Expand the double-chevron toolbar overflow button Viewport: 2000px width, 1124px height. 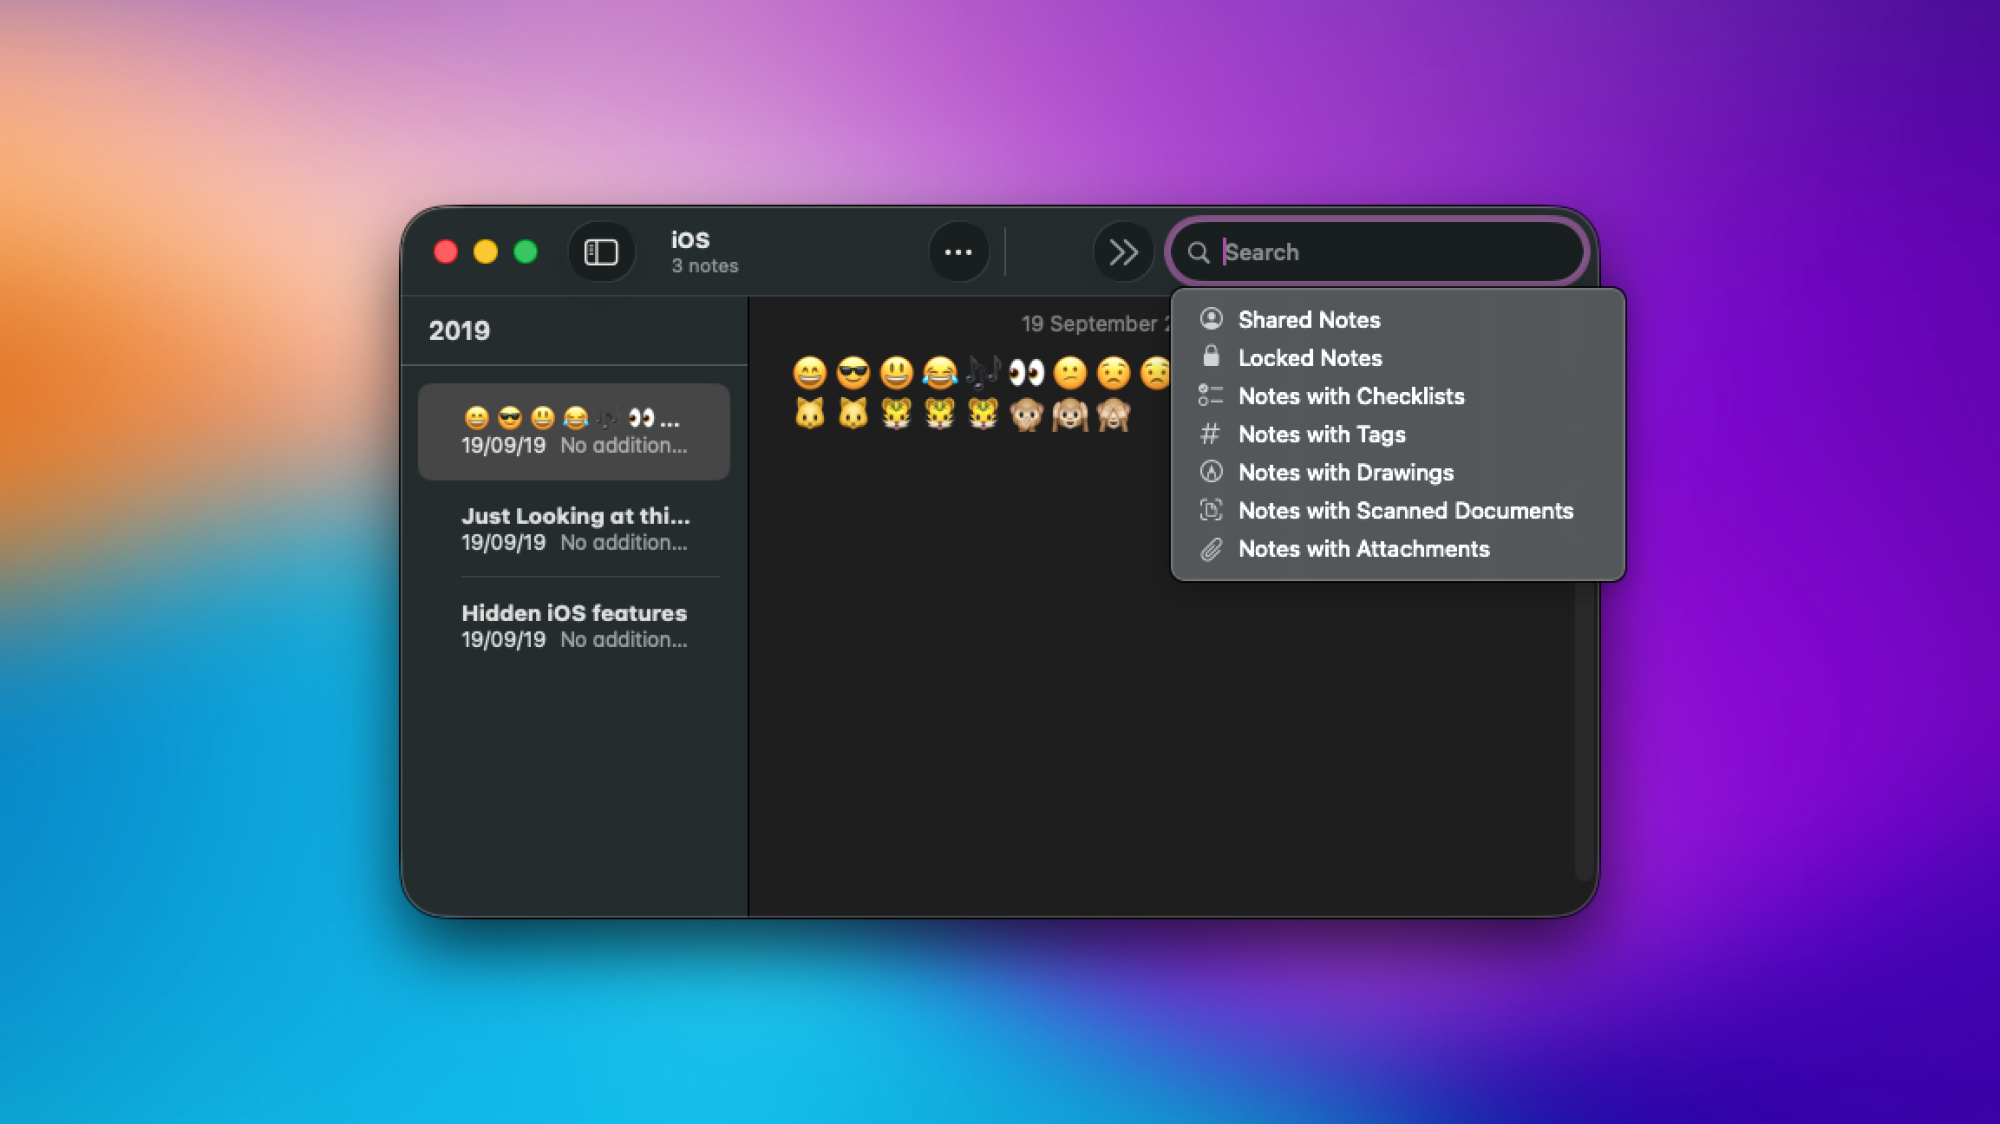click(1123, 252)
